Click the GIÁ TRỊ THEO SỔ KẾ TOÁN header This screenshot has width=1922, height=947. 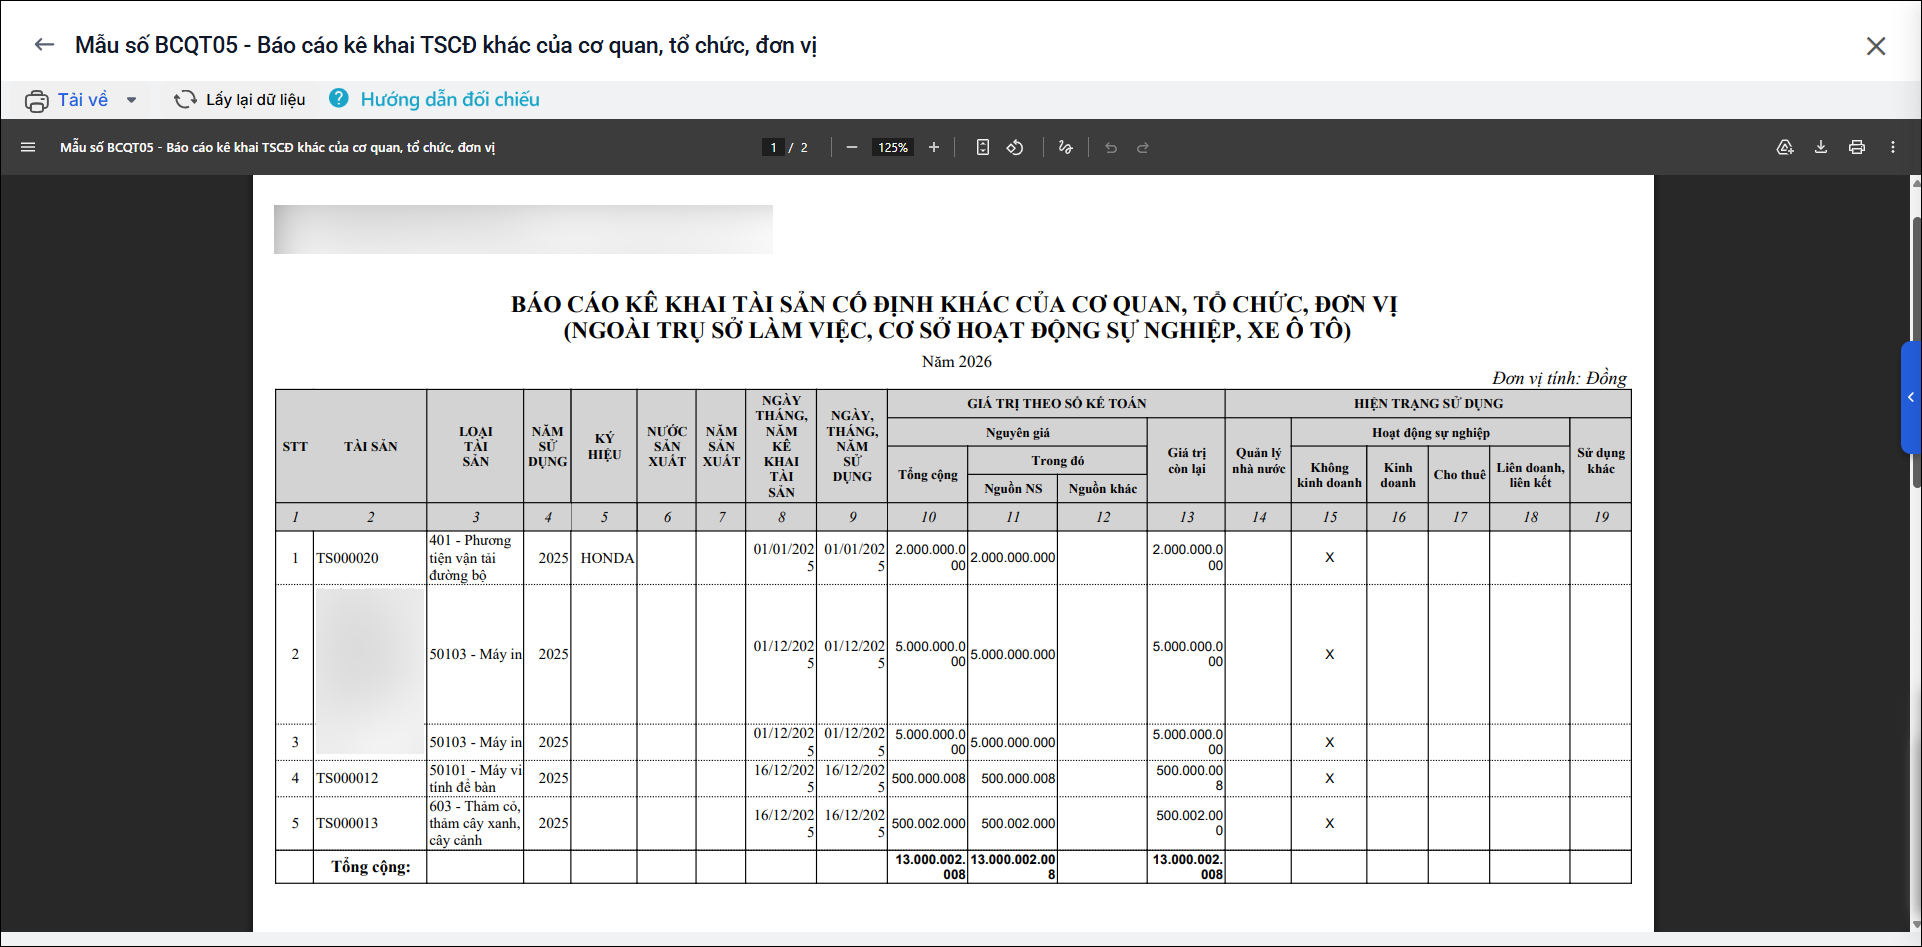(1056, 404)
